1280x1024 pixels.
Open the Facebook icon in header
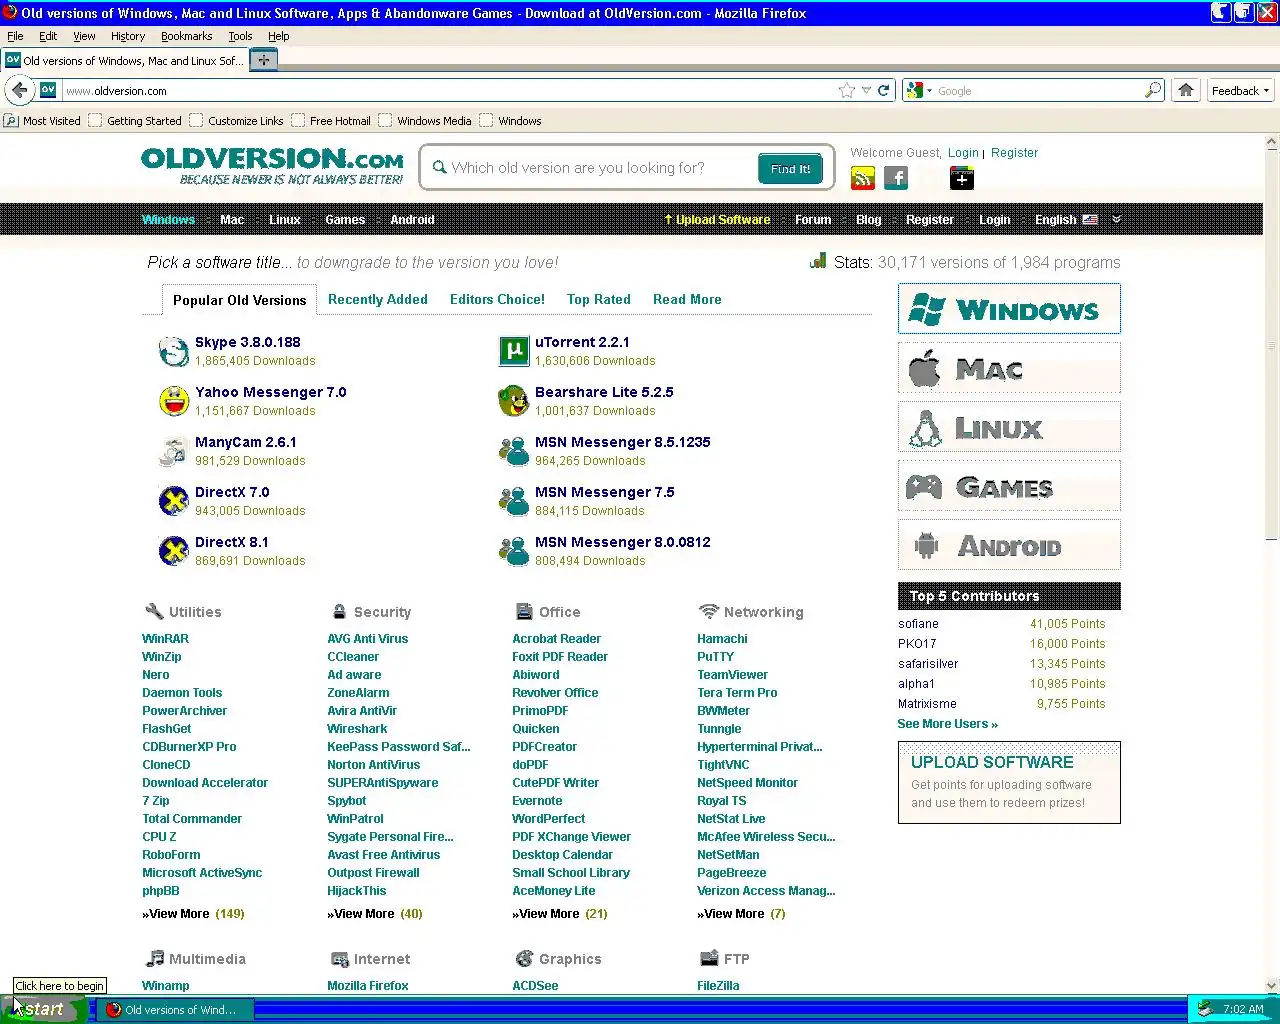[896, 179]
